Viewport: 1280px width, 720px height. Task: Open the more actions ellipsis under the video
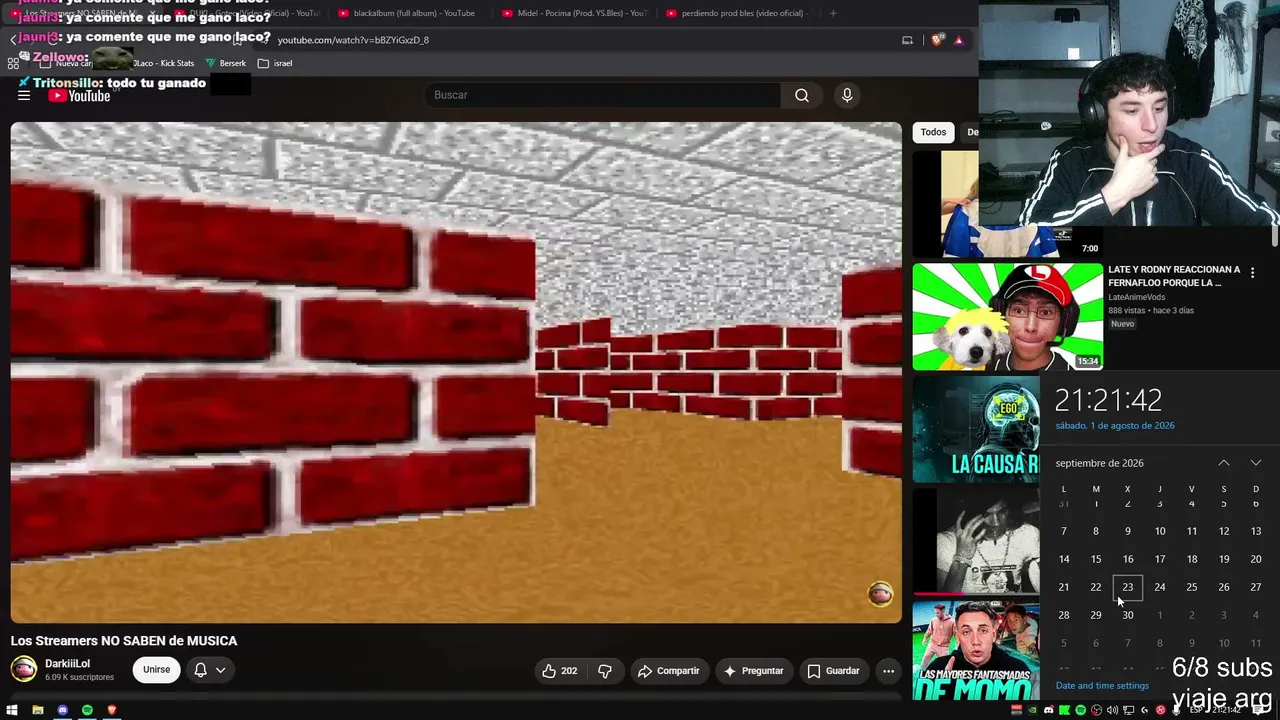(x=888, y=671)
